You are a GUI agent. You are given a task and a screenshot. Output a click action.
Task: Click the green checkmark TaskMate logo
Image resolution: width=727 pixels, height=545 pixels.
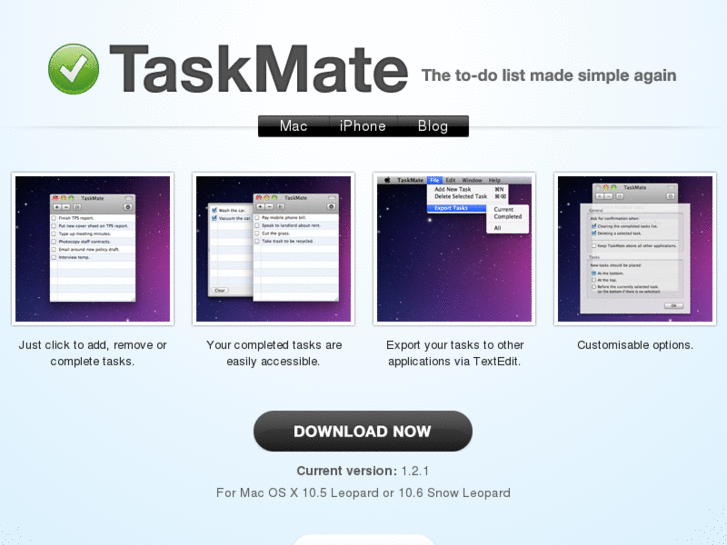point(73,69)
